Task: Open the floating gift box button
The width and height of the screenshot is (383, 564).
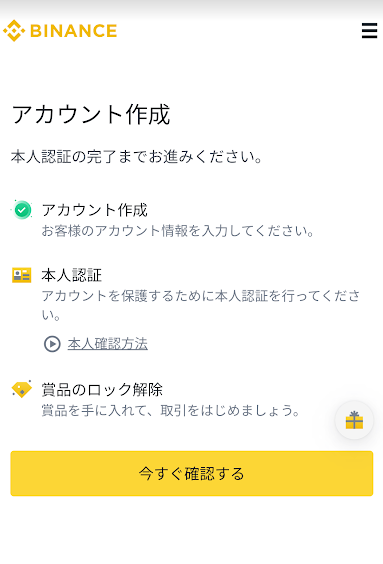Action: pyautogui.click(x=354, y=420)
